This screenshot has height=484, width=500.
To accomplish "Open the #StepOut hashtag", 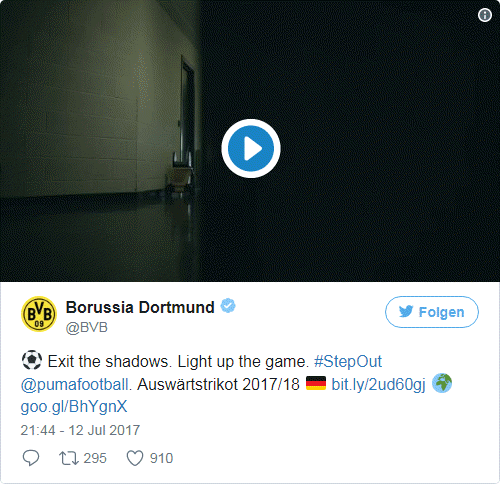I will click(x=348, y=362).
